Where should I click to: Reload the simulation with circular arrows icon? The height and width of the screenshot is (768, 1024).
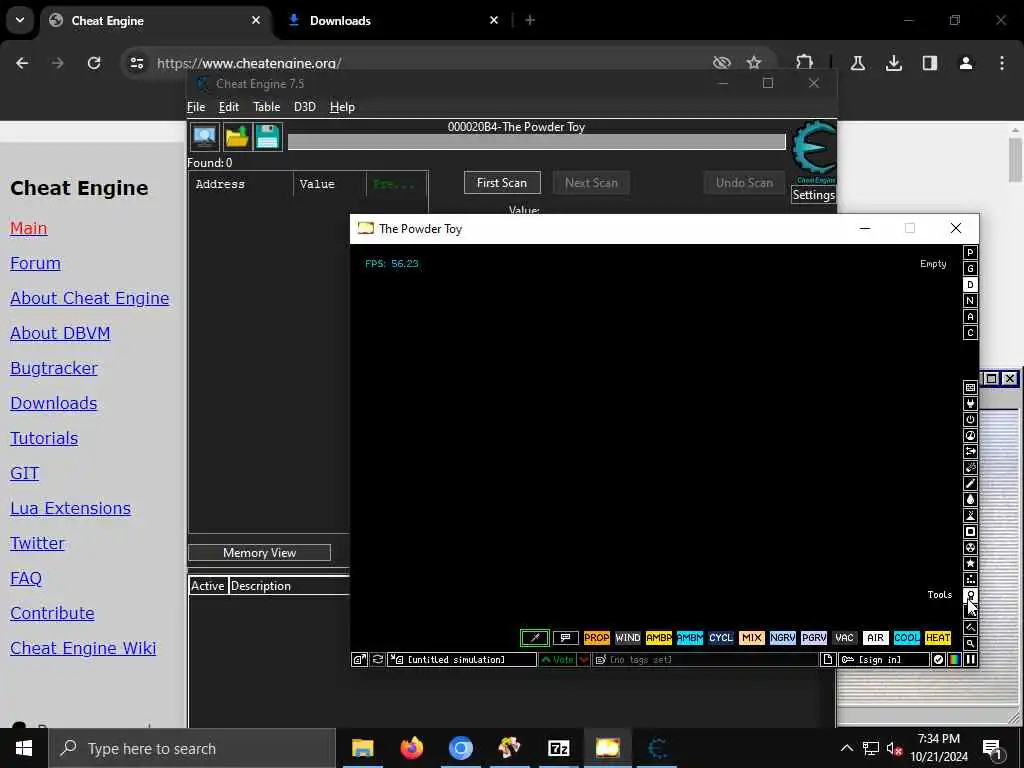377,660
